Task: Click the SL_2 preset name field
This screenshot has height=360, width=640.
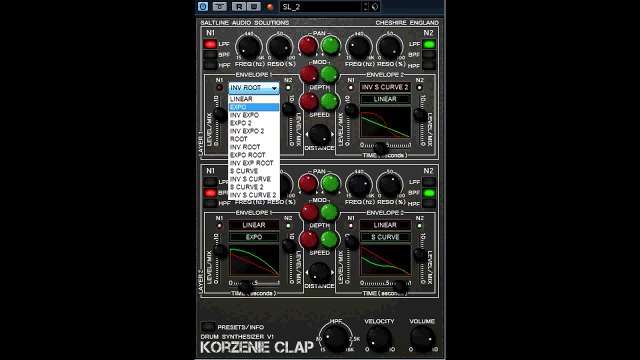Action: 321,7
